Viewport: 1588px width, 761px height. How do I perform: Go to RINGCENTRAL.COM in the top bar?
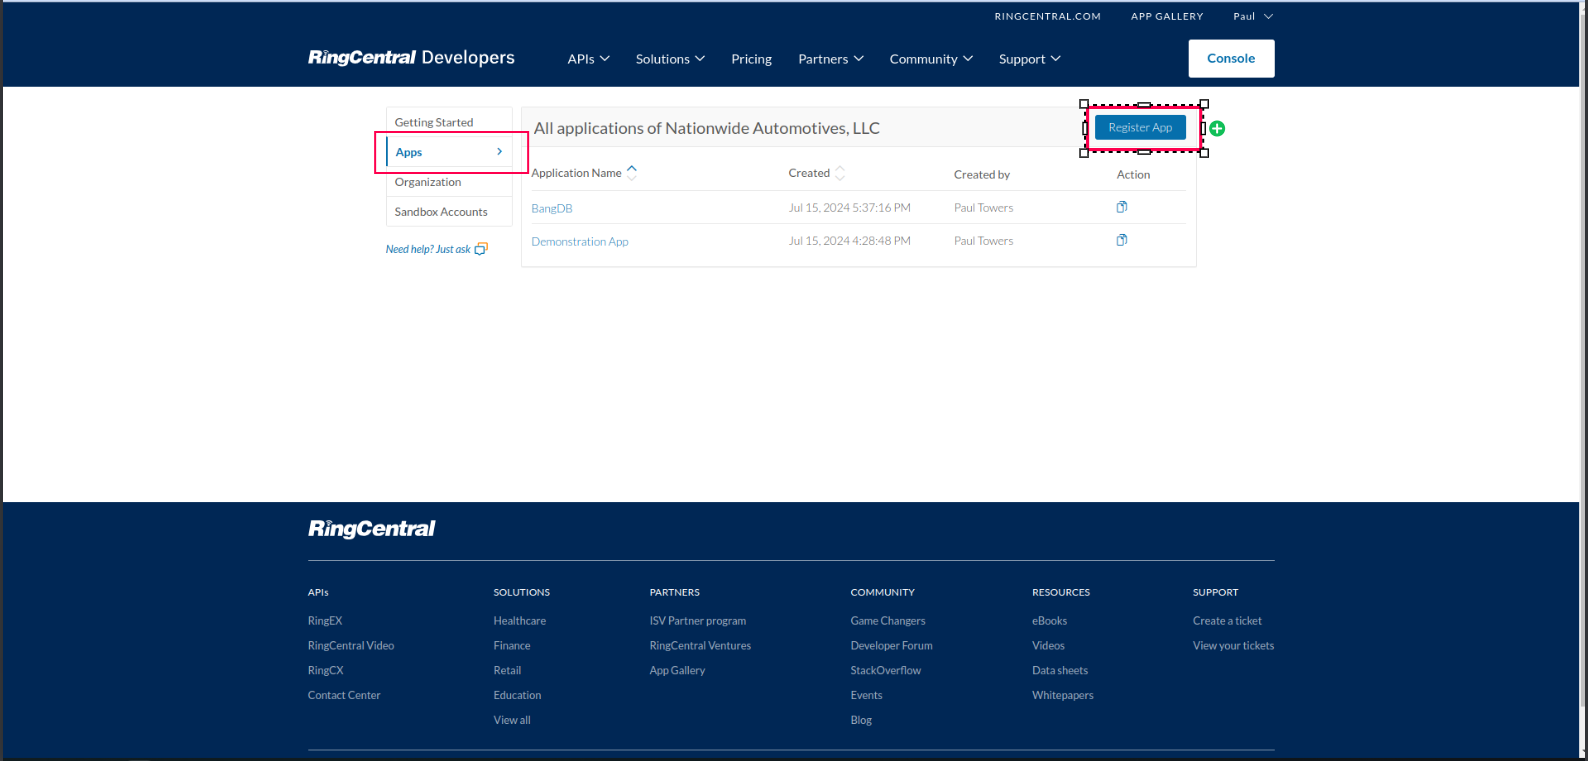(x=1047, y=16)
